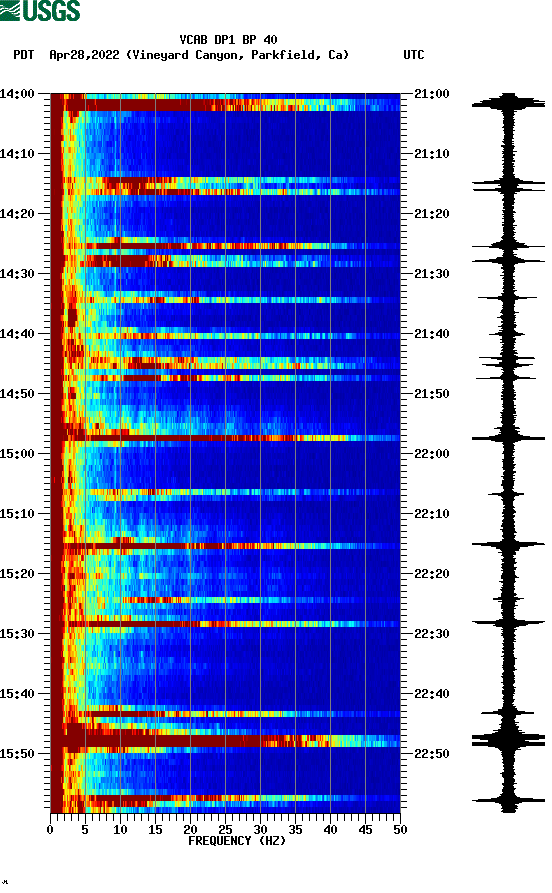Click the 50 Hz axis tick label
This screenshot has width=552, height=893.
click(400, 830)
